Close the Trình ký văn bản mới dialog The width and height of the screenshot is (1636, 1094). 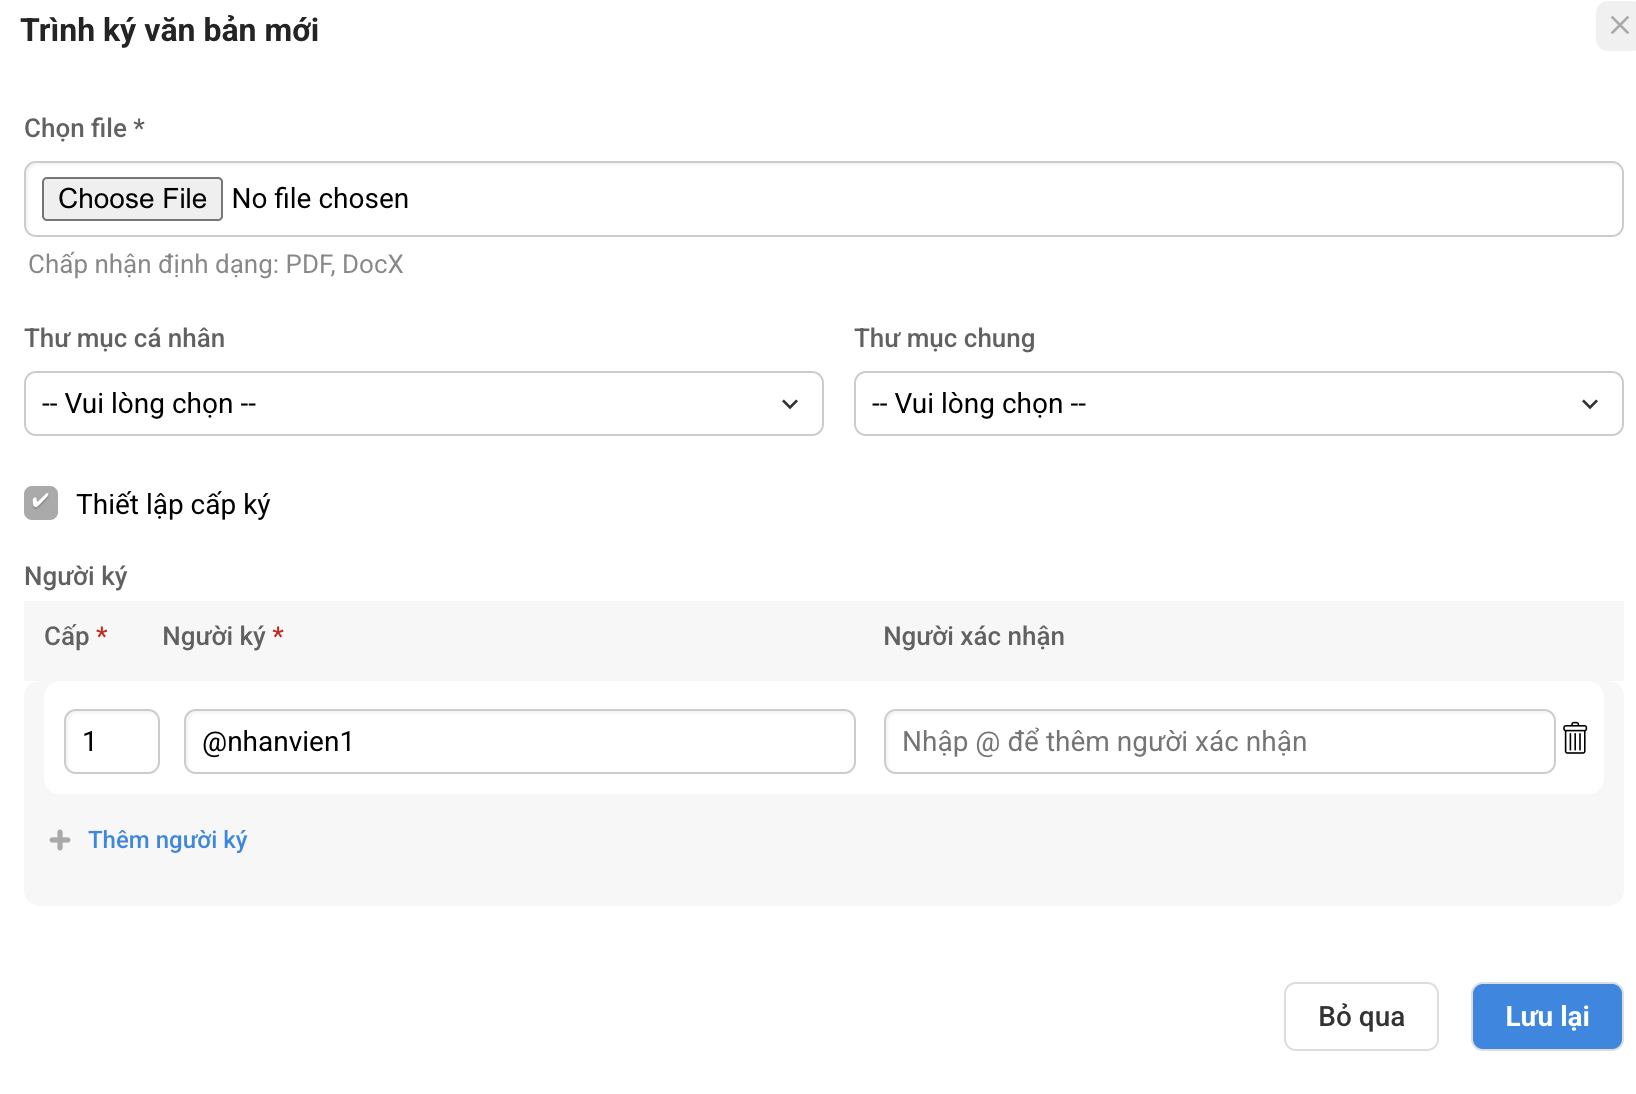click(1619, 26)
